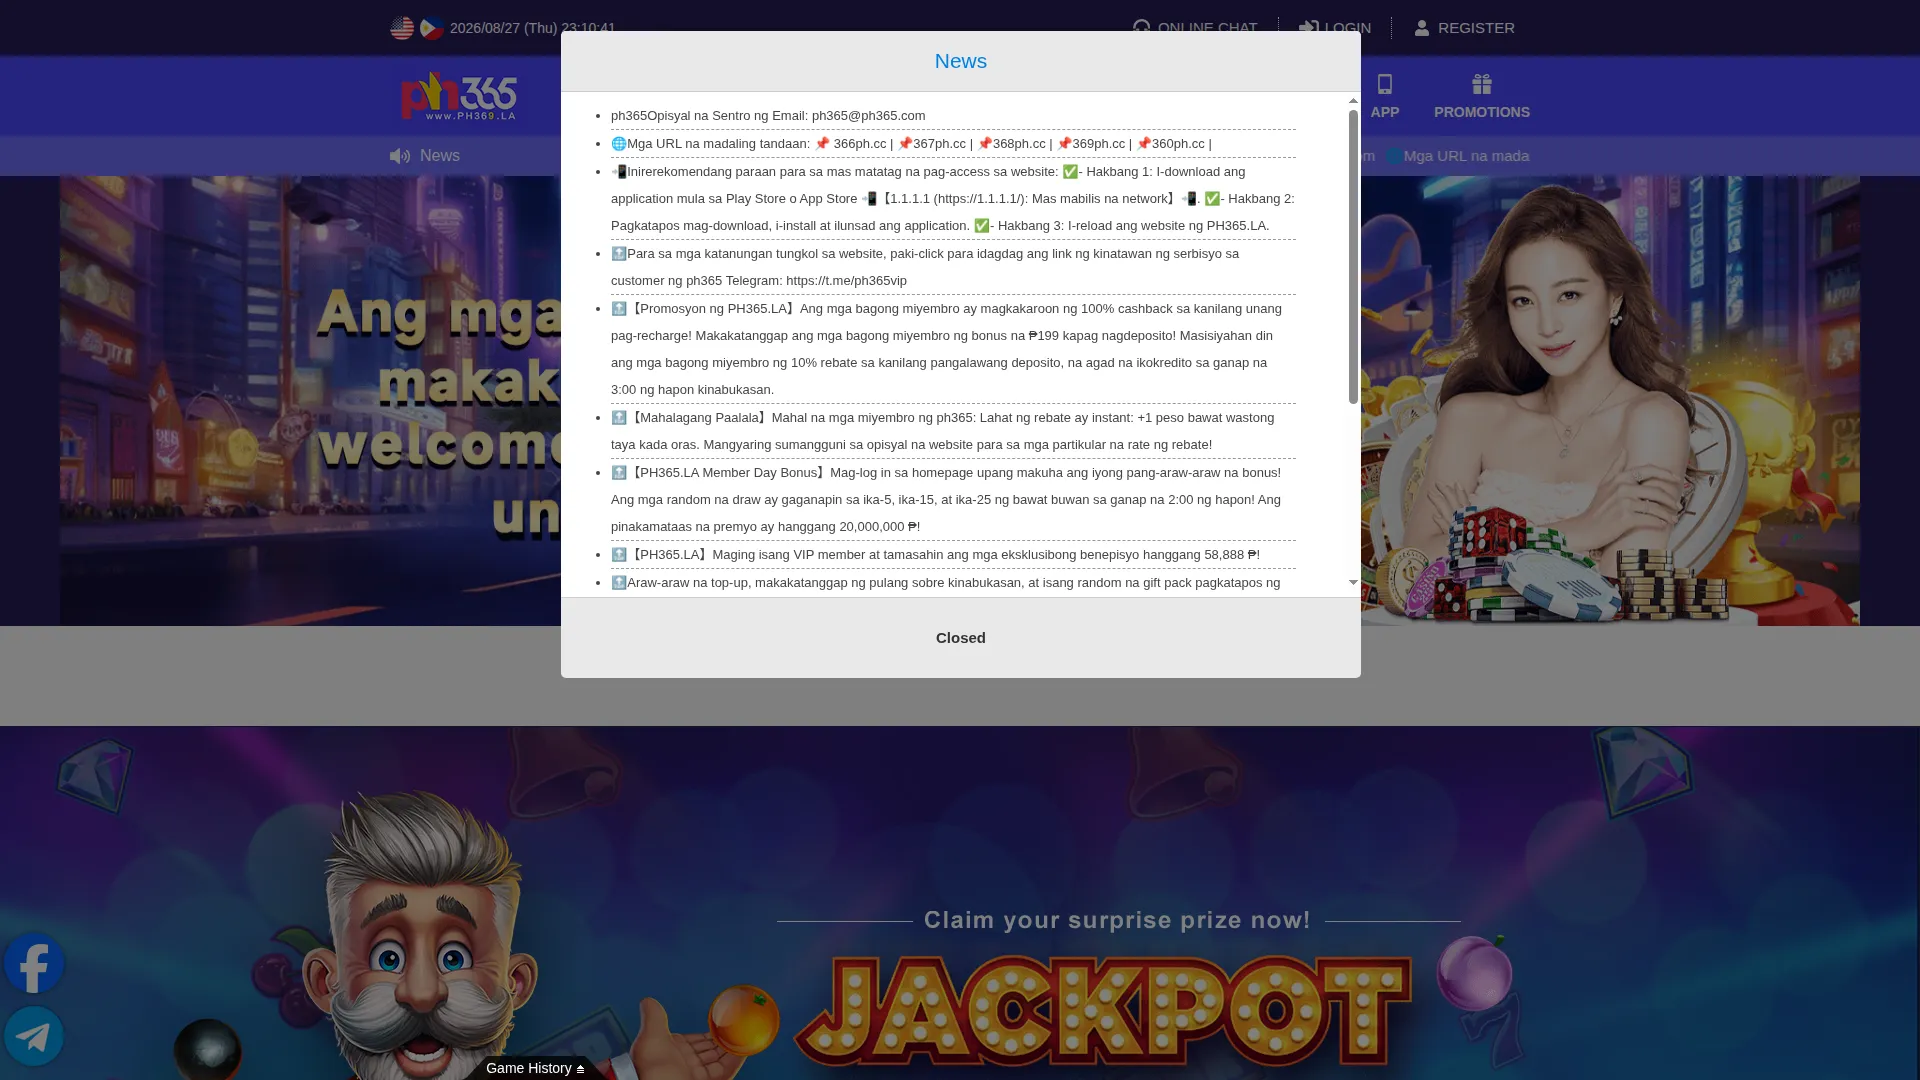The height and width of the screenshot is (1080, 1920).
Task: Click the LOGIN link
Action: pos(1335,28)
